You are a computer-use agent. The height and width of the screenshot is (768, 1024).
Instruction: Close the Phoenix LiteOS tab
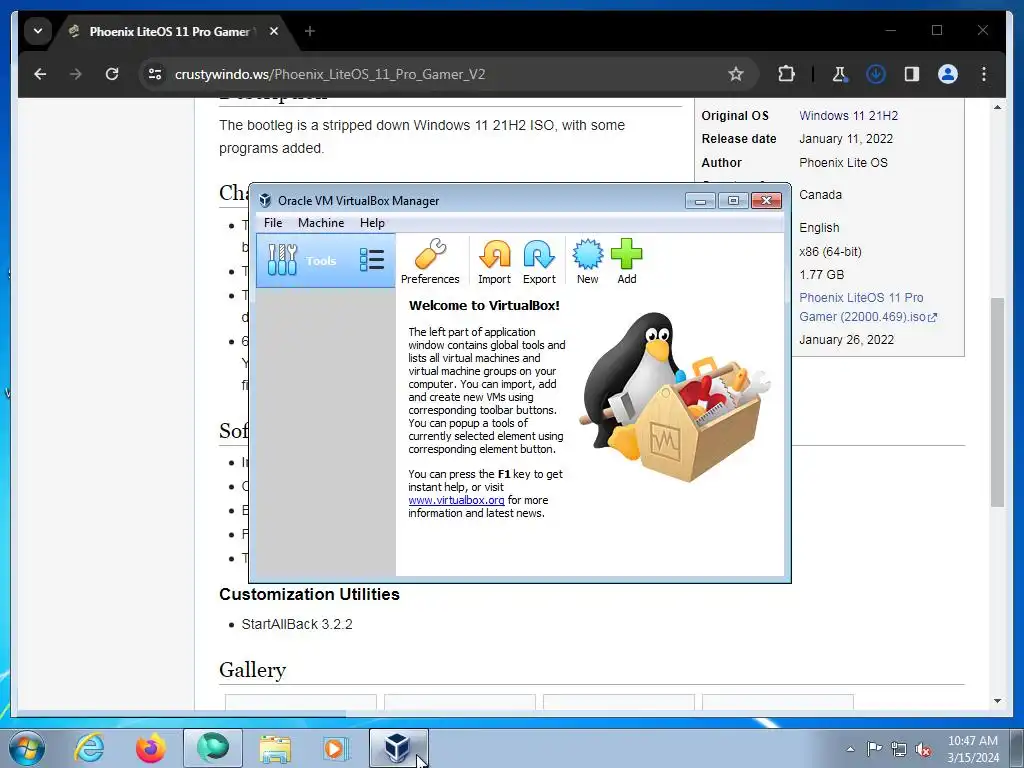click(274, 31)
